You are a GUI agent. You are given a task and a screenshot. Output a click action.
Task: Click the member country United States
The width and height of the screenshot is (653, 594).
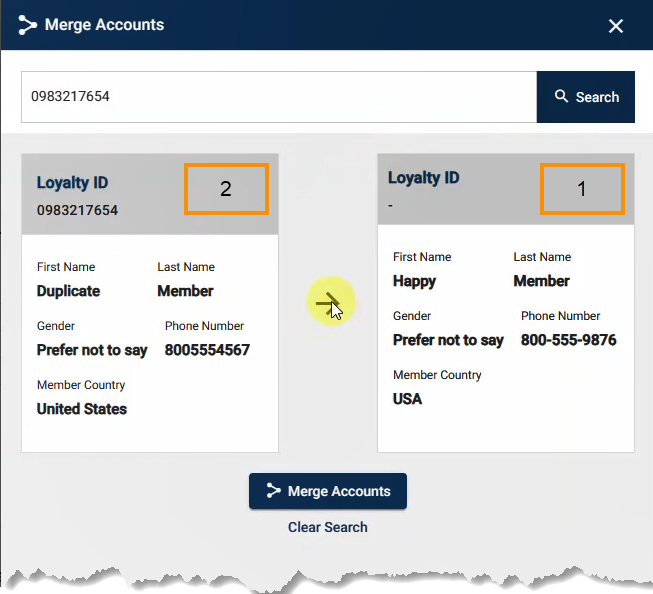(x=82, y=409)
